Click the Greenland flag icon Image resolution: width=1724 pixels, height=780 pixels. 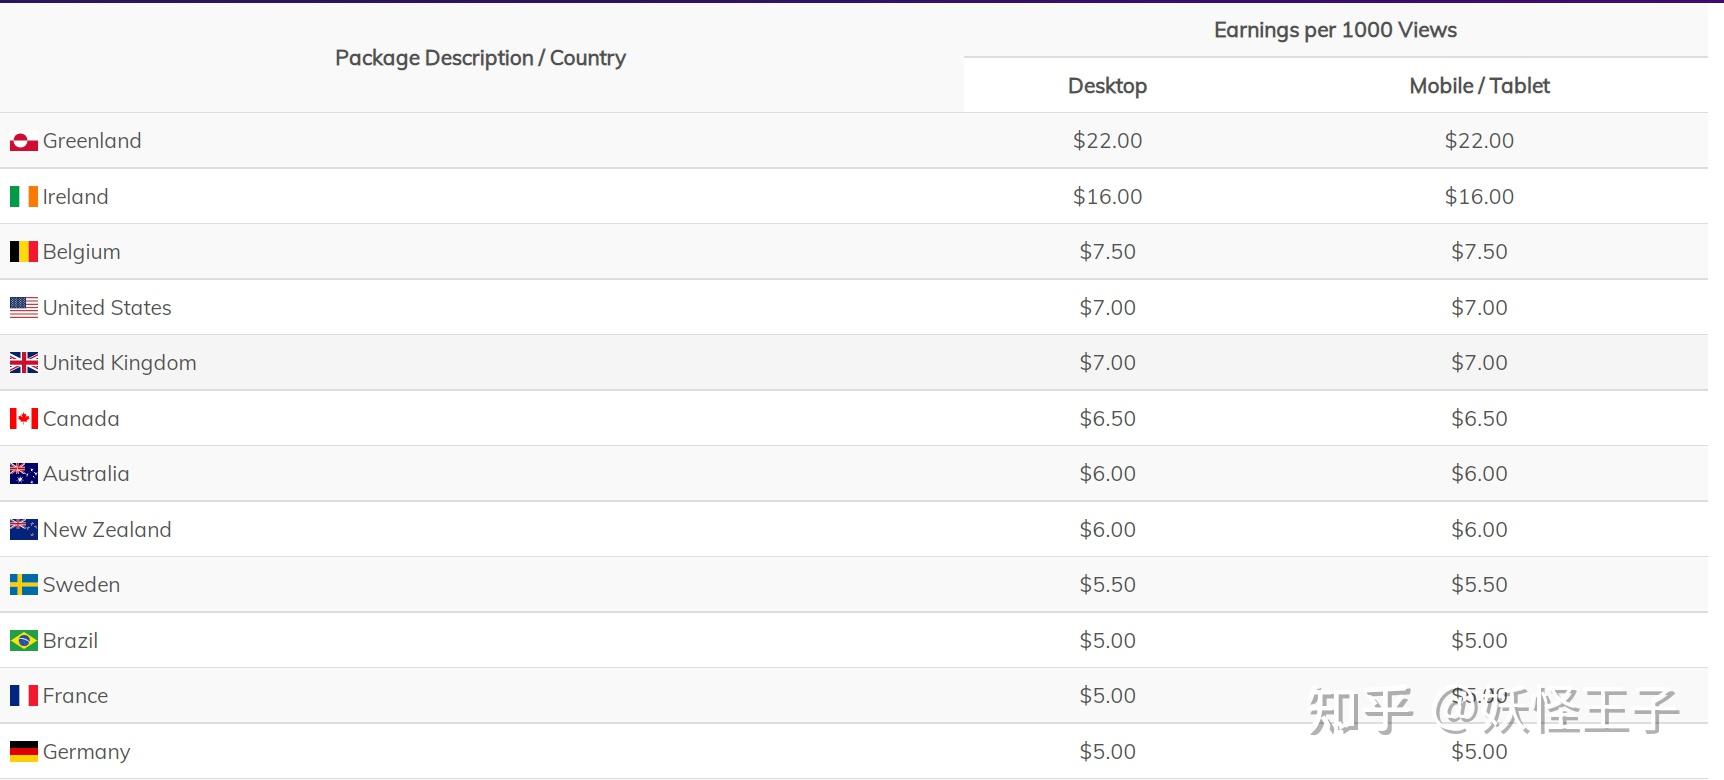24,142
